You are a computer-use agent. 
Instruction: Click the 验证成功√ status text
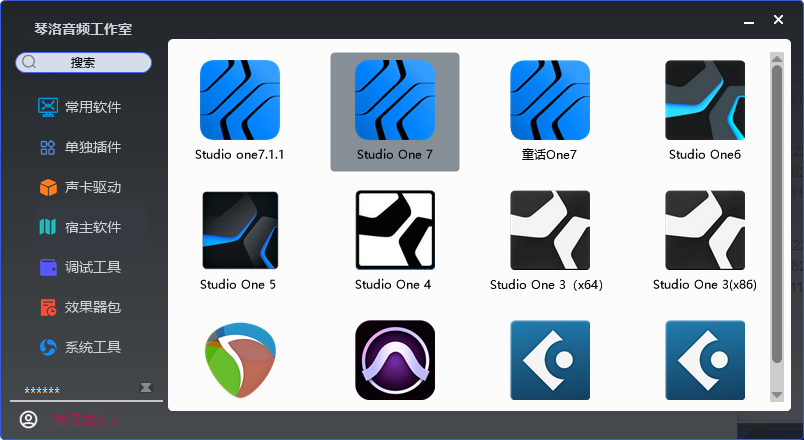click(85, 421)
